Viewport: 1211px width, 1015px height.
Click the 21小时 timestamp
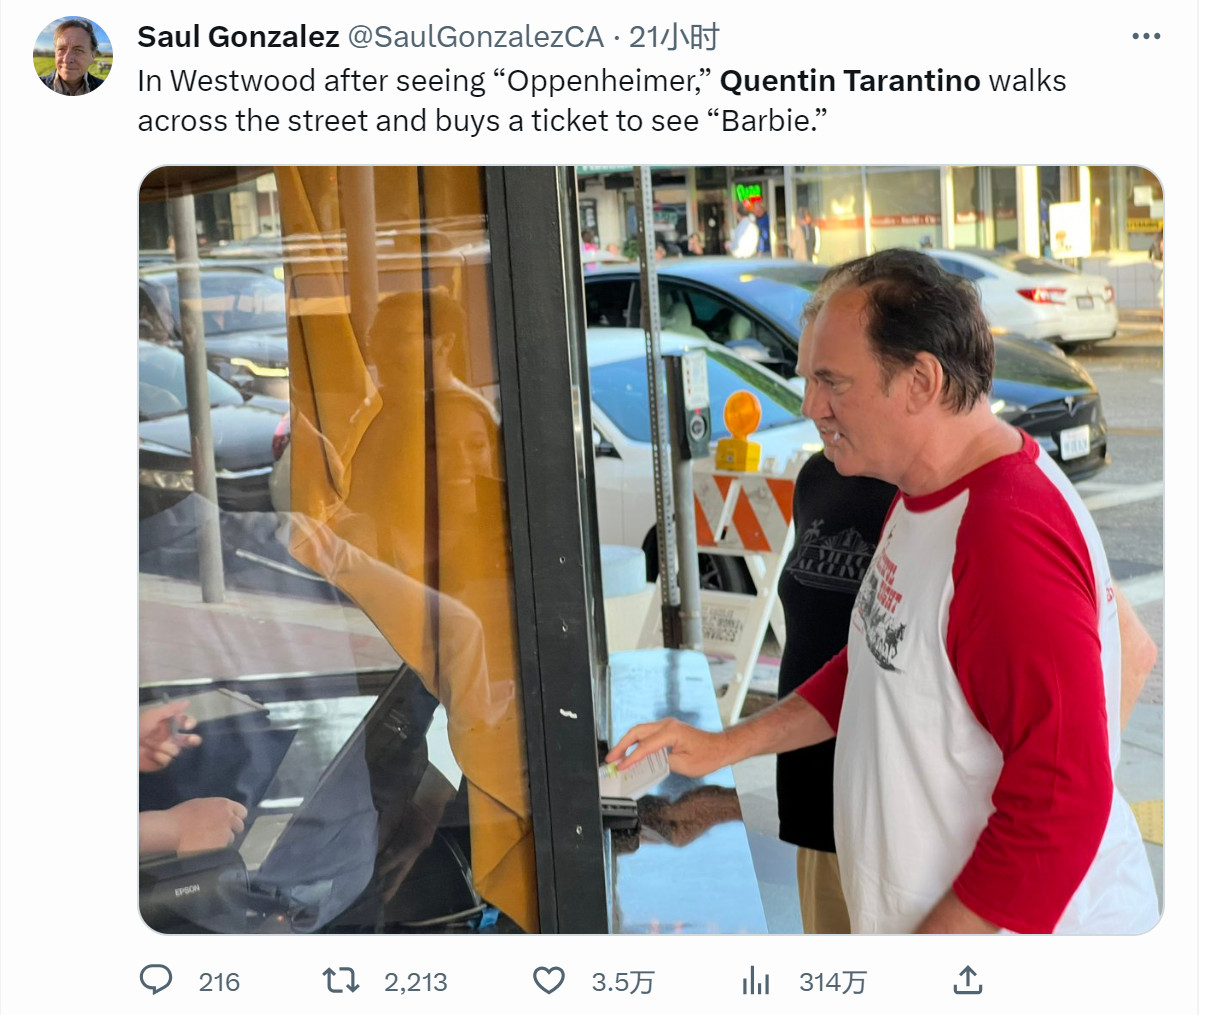[x=674, y=37]
